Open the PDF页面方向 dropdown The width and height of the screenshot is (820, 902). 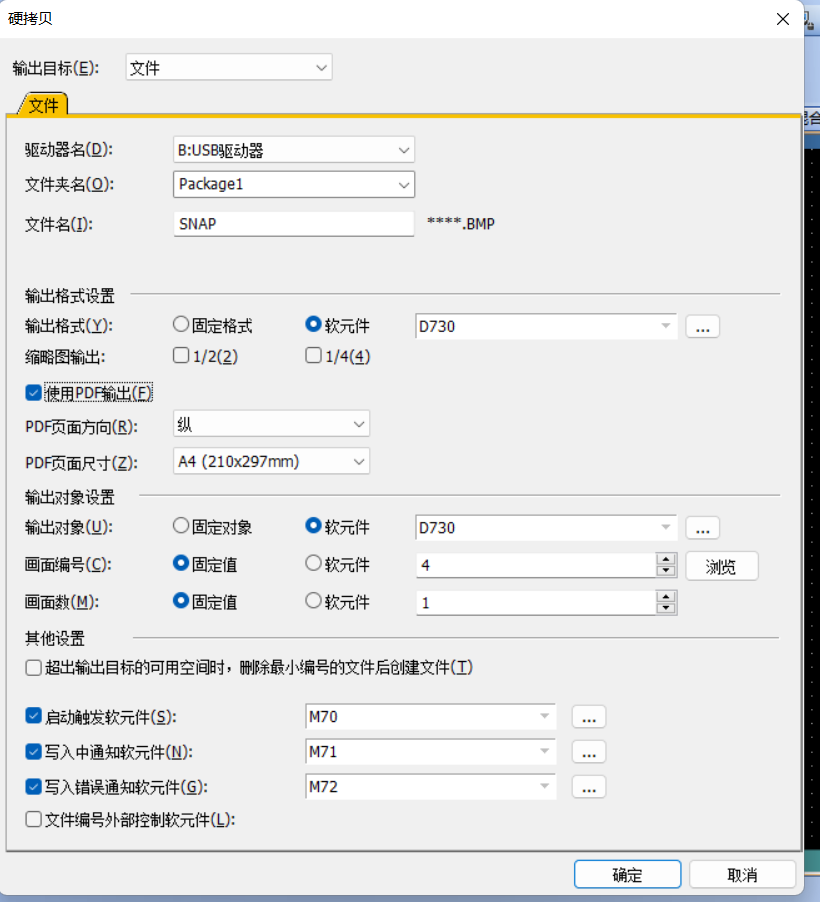pos(360,425)
